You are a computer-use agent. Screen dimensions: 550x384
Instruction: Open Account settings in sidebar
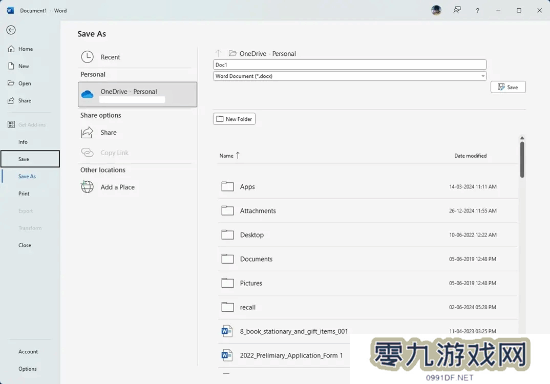[x=28, y=351]
